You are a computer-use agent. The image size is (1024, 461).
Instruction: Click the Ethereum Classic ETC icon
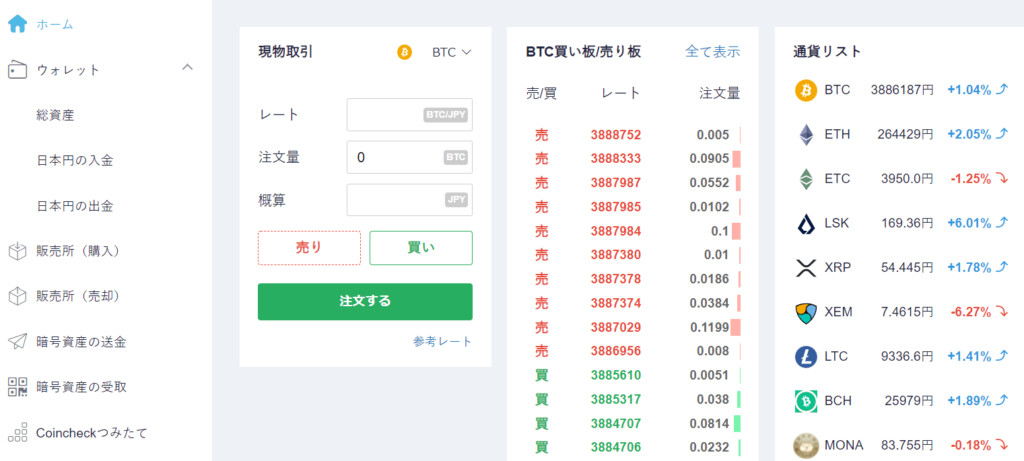pos(806,179)
